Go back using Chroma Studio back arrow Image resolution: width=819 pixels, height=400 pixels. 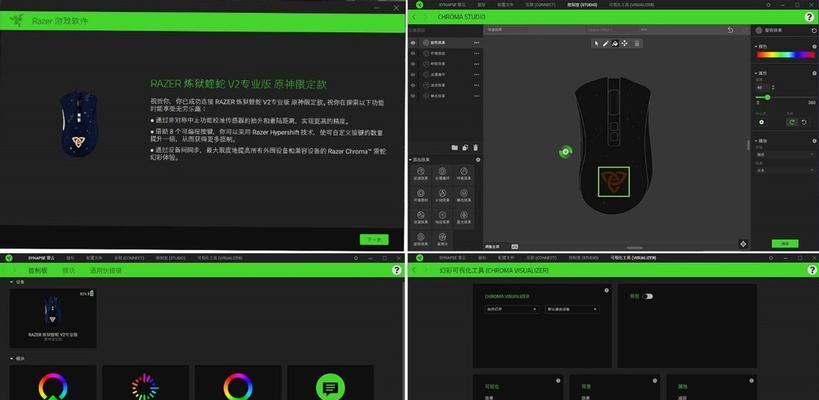[x=414, y=17]
